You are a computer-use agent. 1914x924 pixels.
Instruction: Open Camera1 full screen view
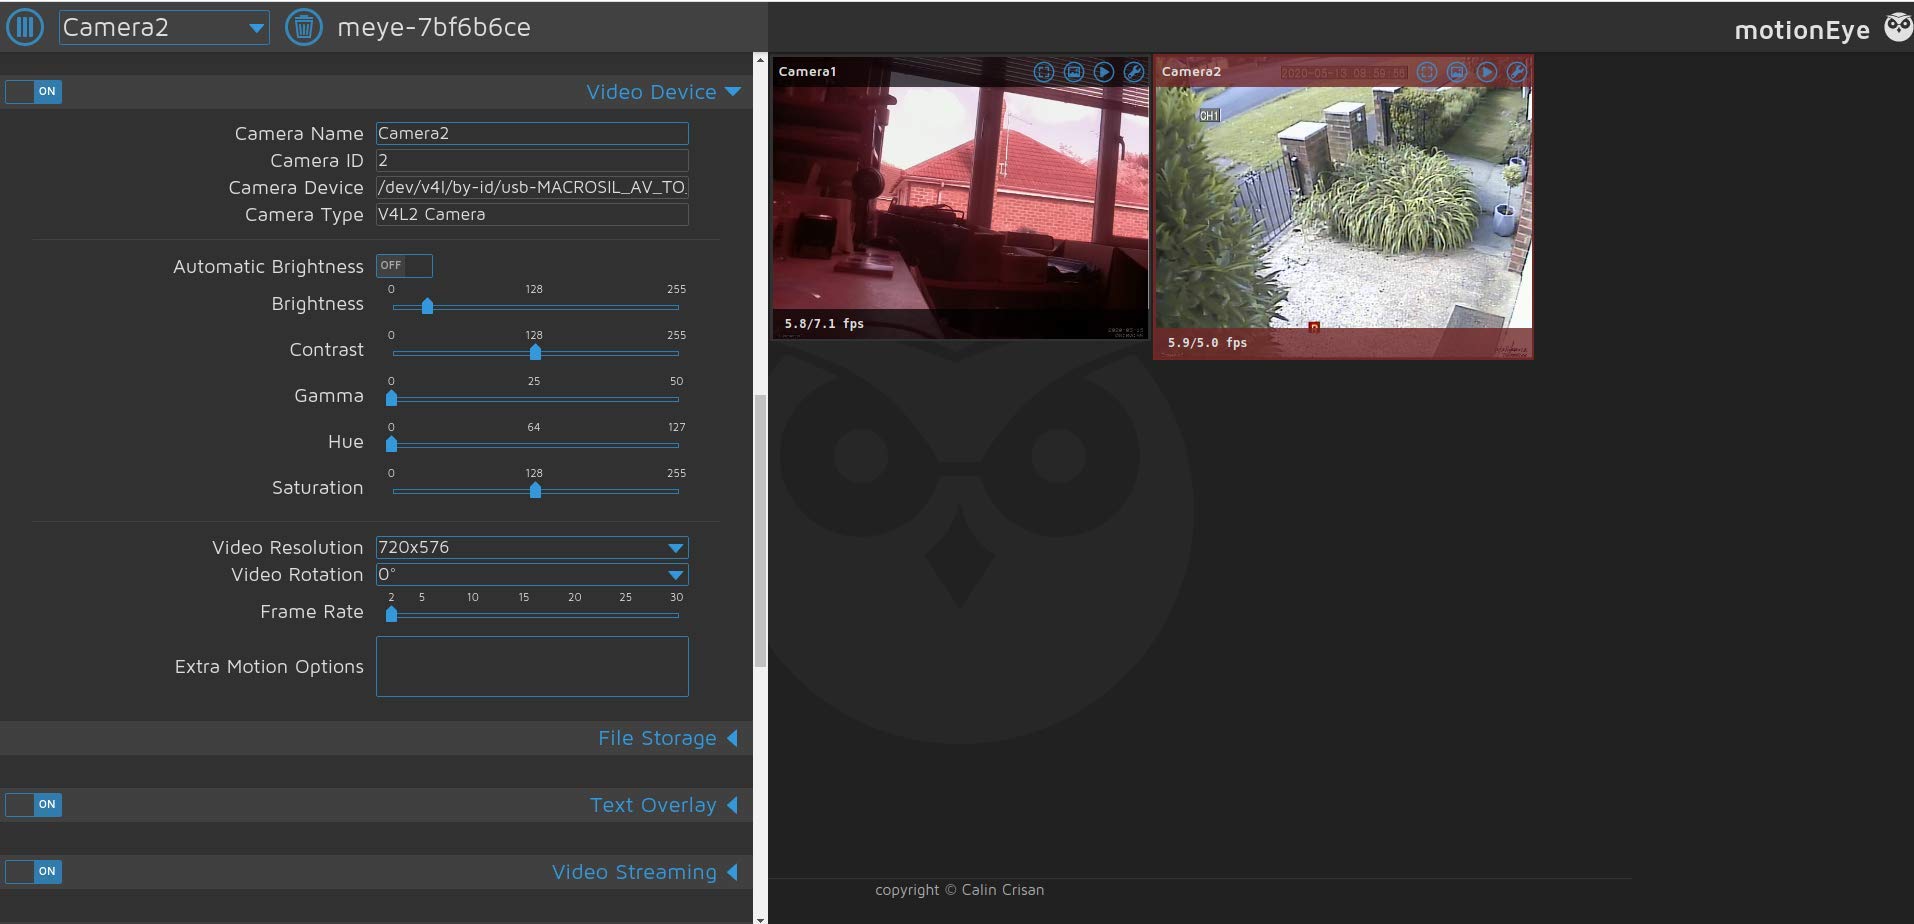1043,72
